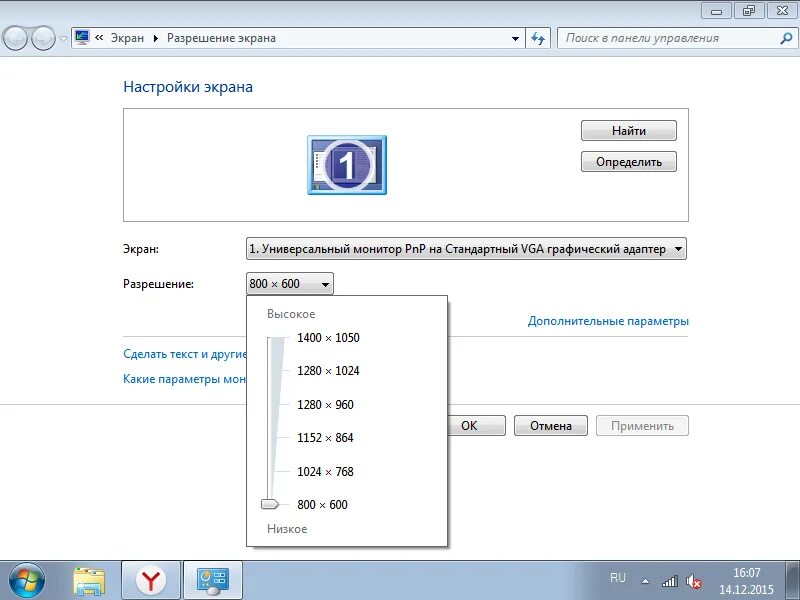This screenshot has width=800, height=600.
Task: Click the muted volume tray icon
Action: pyautogui.click(x=693, y=581)
